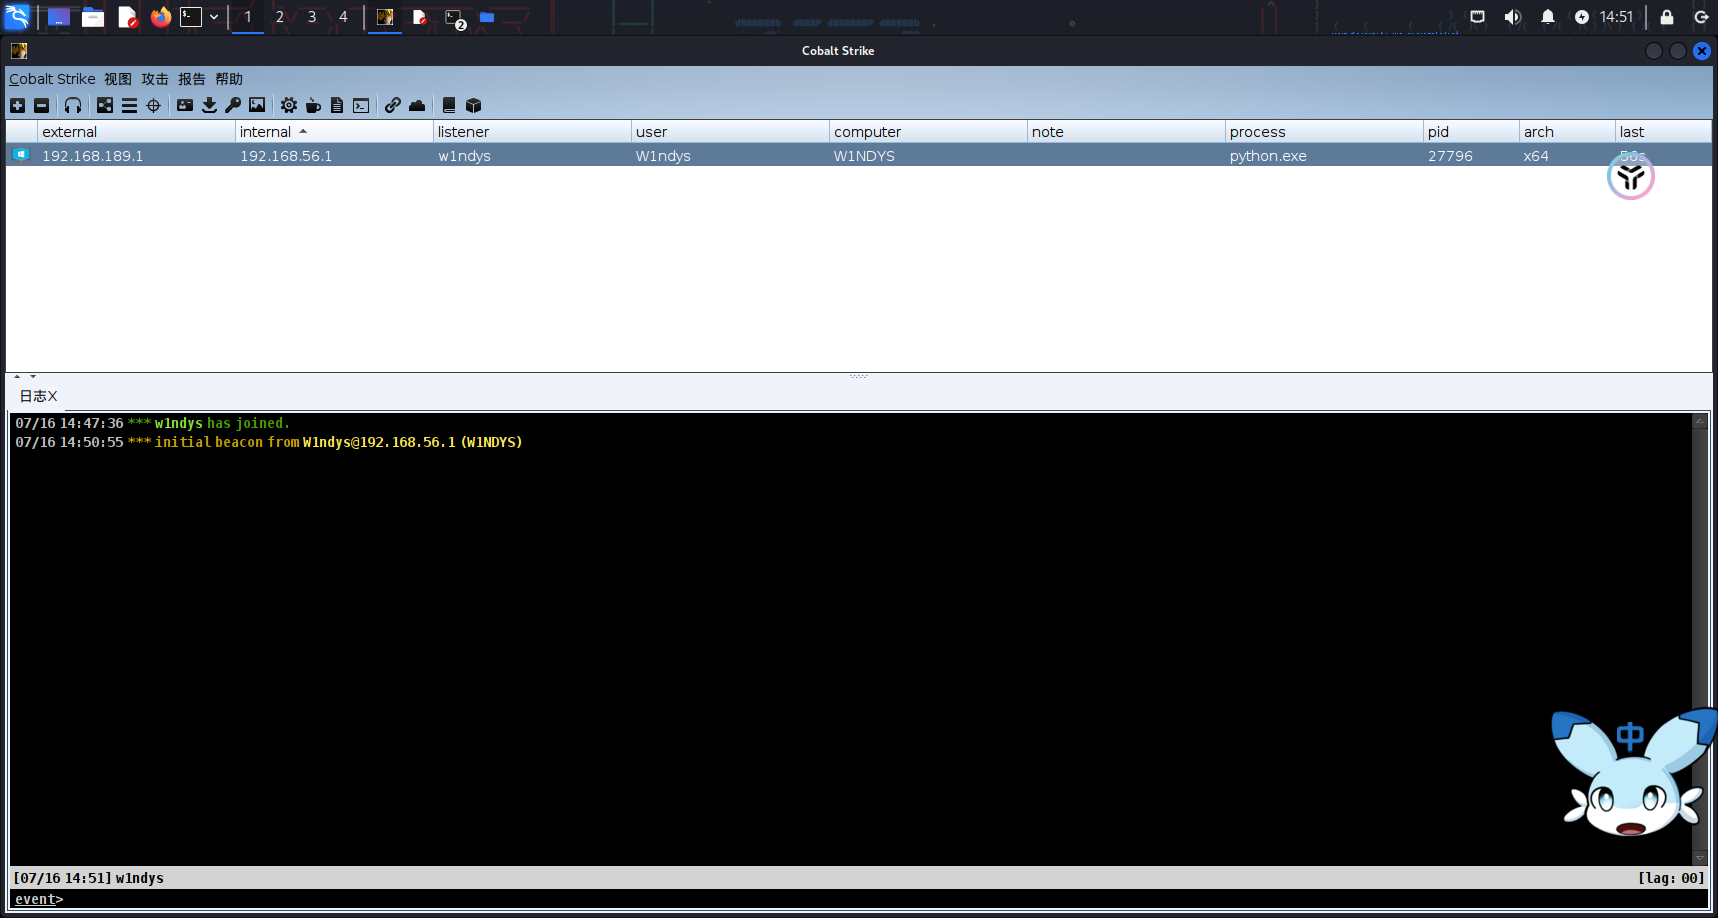The height and width of the screenshot is (918, 1718).
Task: Click the cloud icon in toolbar
Action: coord(417,105)
